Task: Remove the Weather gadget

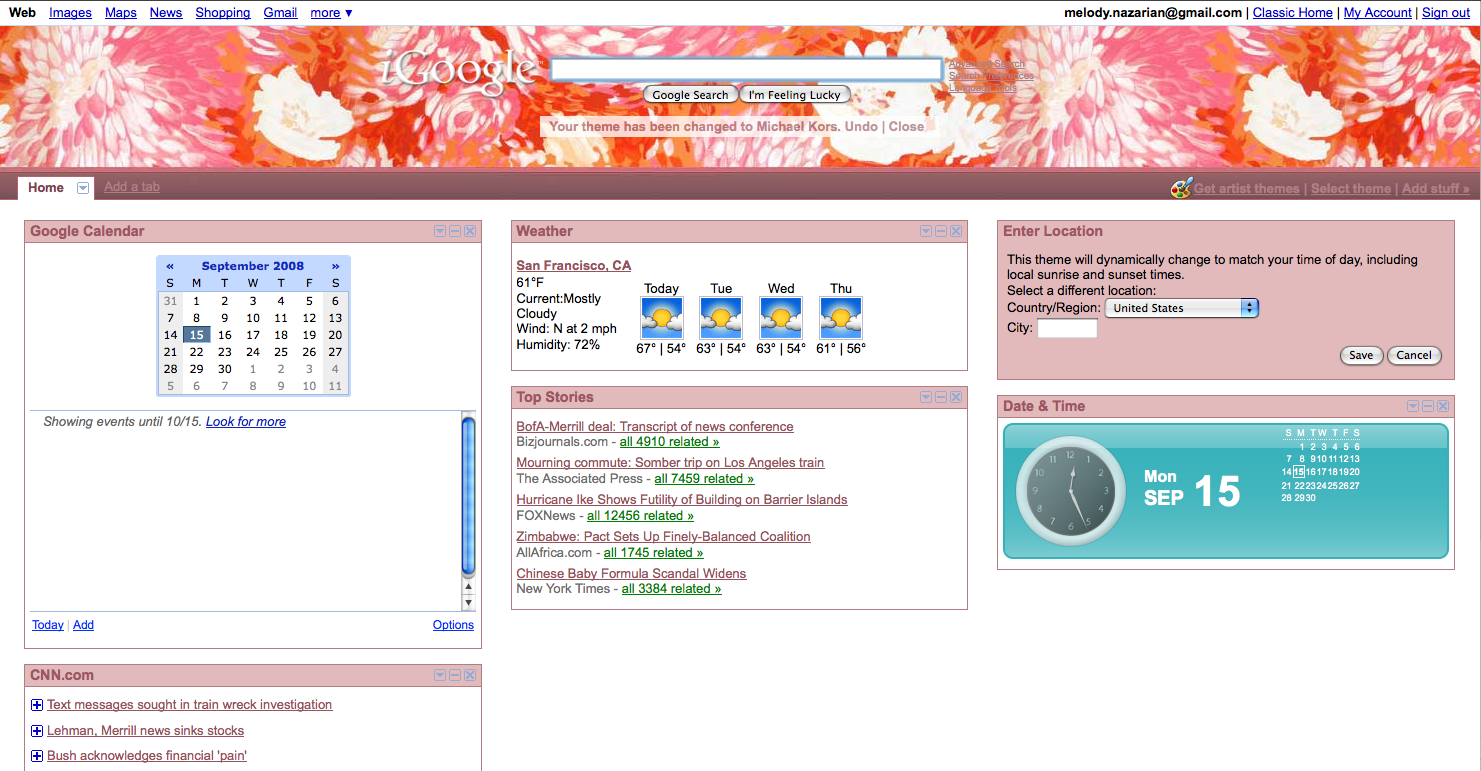Action: (956, 231)
